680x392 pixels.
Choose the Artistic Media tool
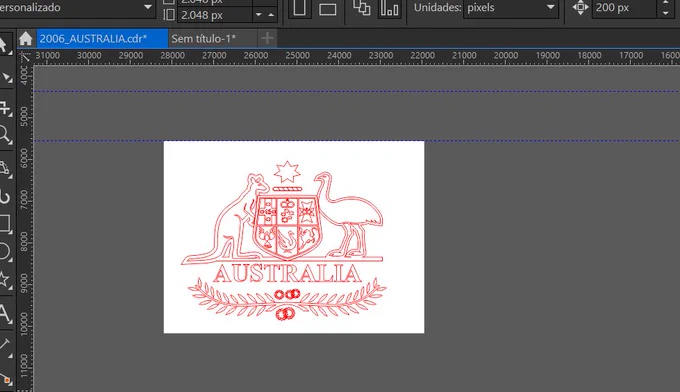pyautogui.click(x=5, y=196)
